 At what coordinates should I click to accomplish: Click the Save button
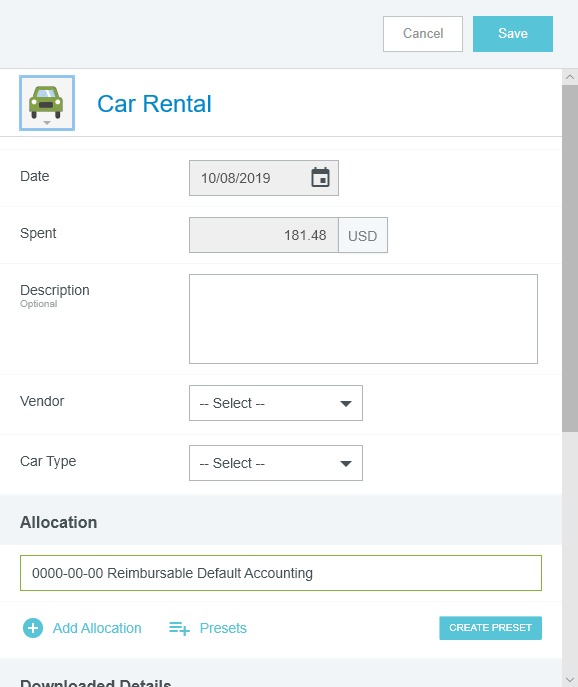[x=513, y=34]
